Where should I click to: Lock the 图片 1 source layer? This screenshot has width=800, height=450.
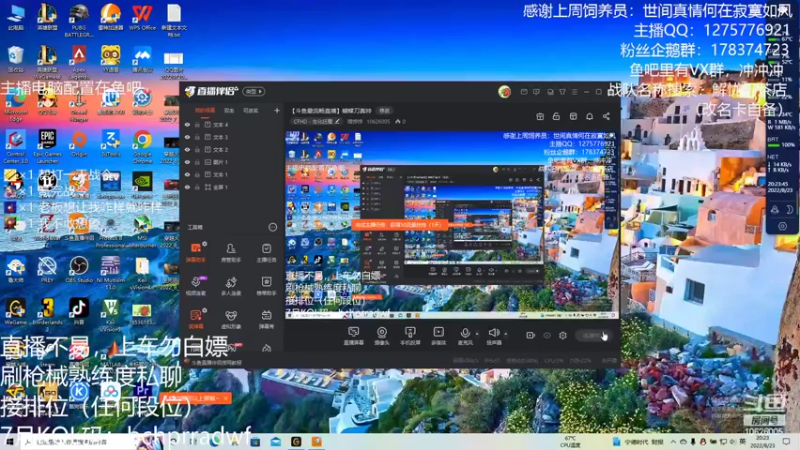197,162
